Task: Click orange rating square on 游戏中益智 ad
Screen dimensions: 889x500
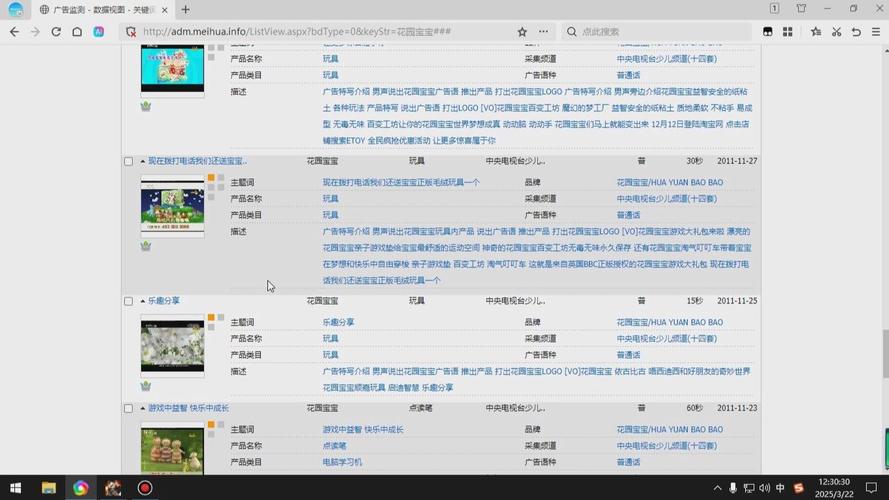Action: point(211,425)
